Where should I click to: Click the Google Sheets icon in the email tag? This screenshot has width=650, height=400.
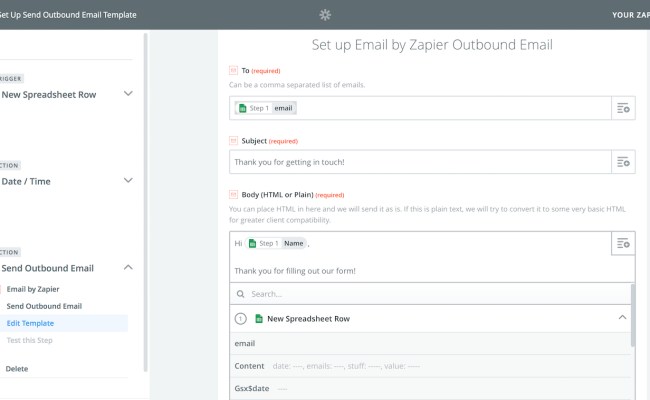[x=243, y=108]
